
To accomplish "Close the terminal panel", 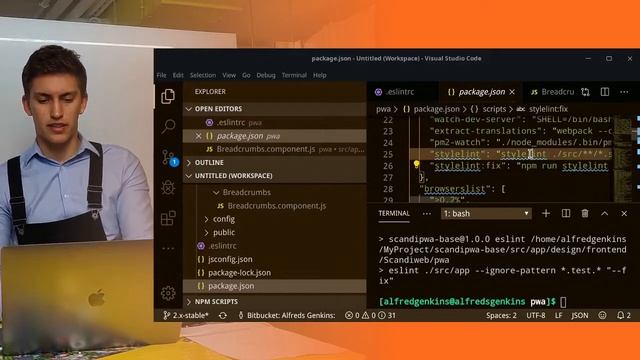I will 624,213.
